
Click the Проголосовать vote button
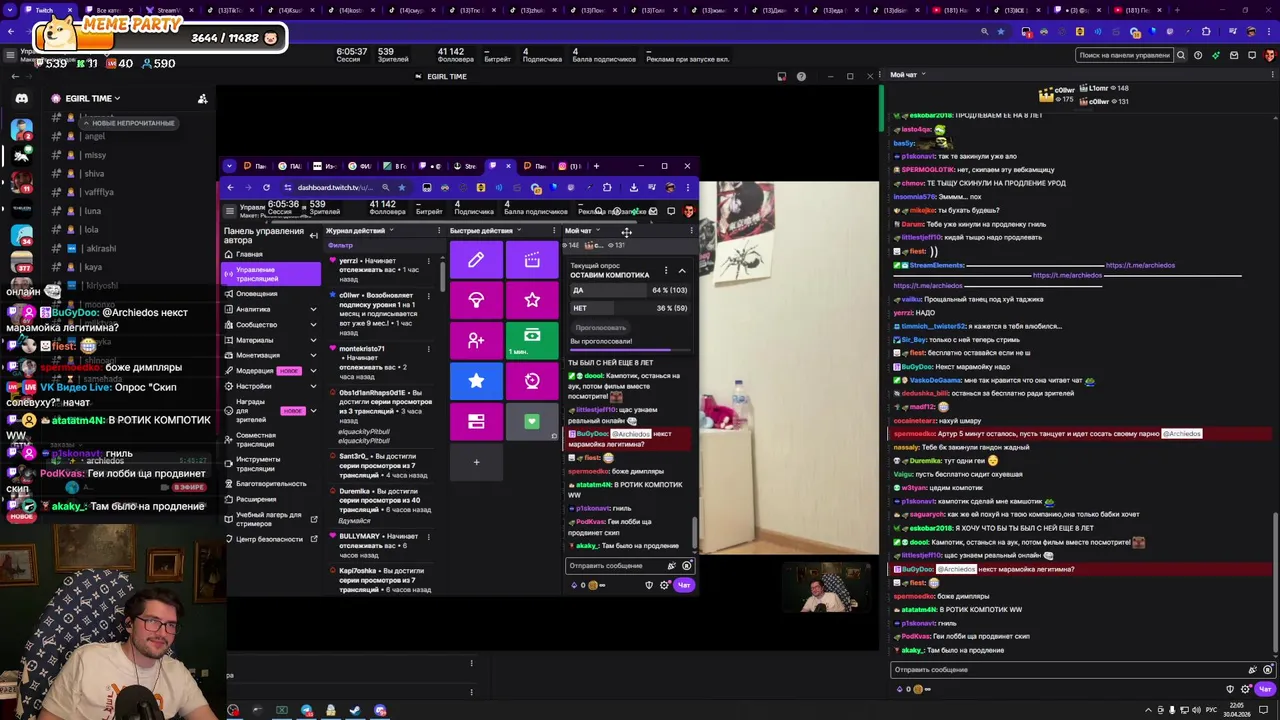tap(601, 328)
